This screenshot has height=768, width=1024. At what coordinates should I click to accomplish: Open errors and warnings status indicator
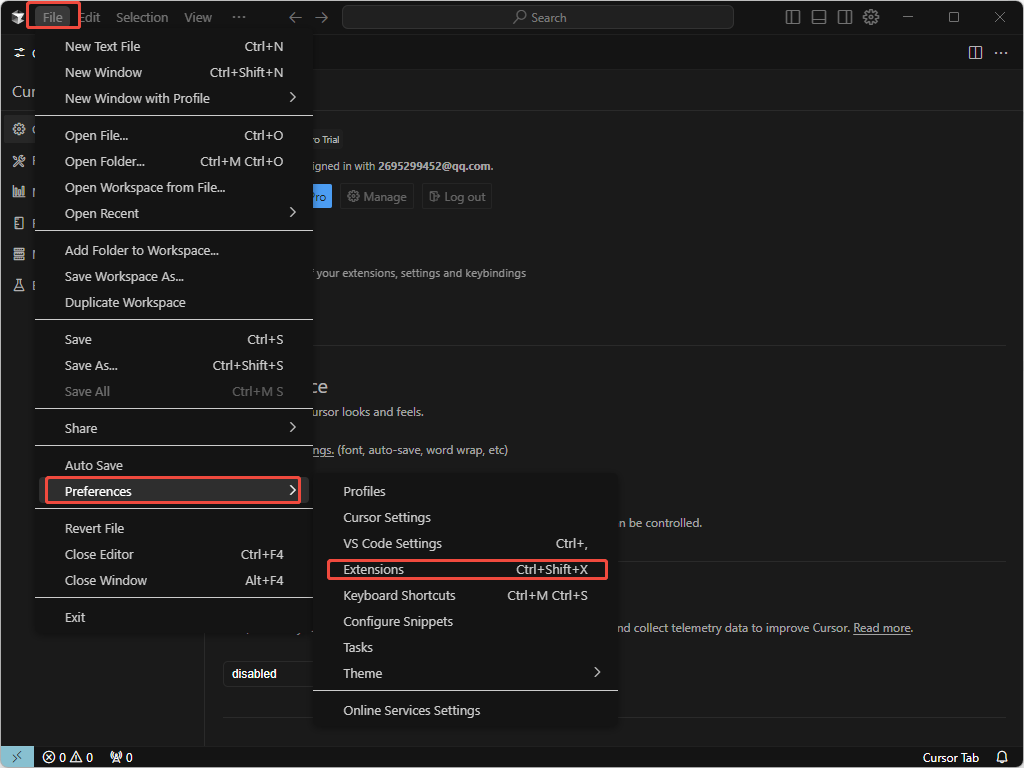pyautogui.click(x=68, y=757)
